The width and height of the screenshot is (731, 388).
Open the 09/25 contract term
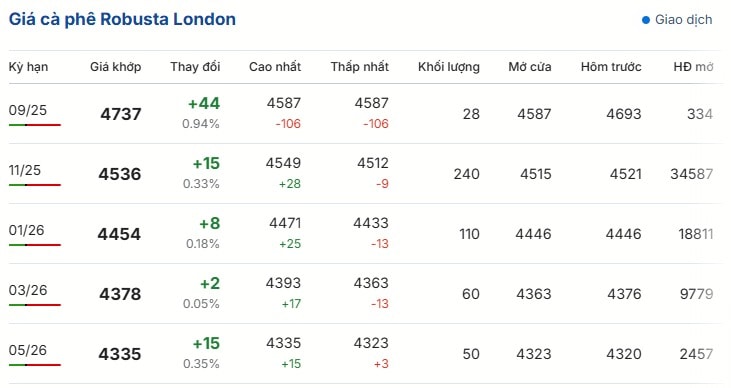pos(28,110)
